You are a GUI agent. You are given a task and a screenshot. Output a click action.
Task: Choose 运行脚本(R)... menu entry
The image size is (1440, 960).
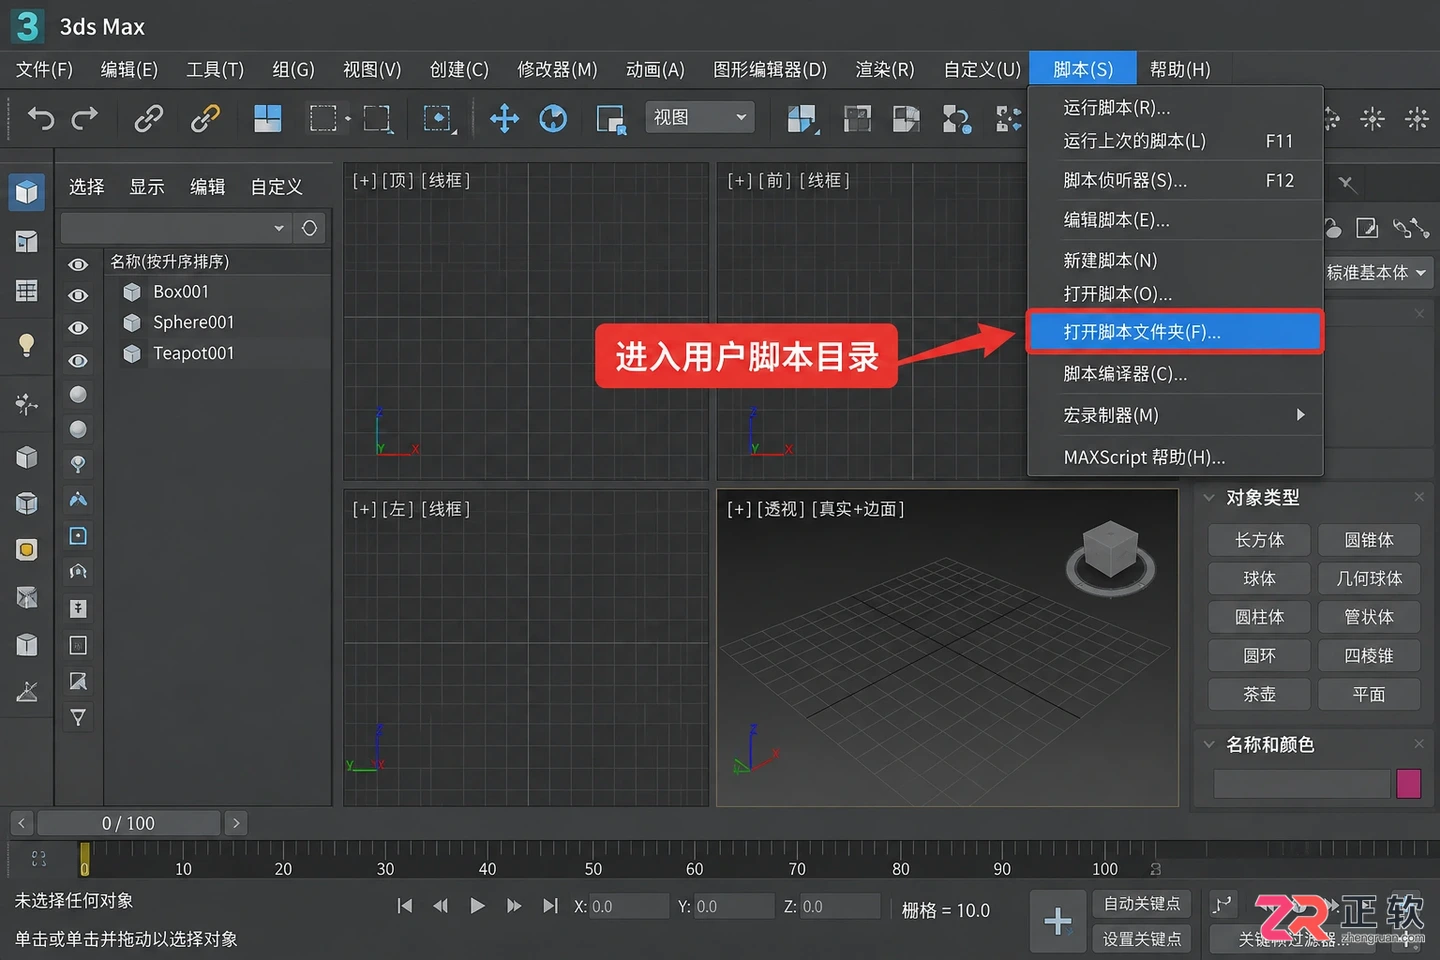click(1175, 108)
